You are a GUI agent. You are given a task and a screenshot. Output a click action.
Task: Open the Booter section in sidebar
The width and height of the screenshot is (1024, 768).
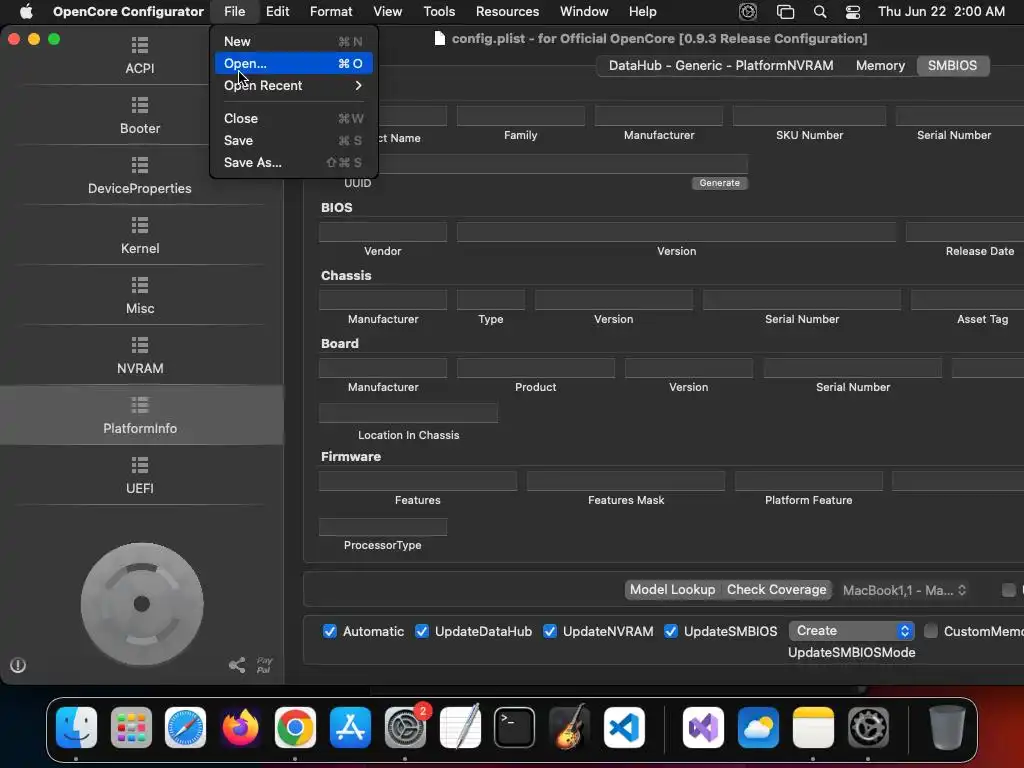coord(140,116)
